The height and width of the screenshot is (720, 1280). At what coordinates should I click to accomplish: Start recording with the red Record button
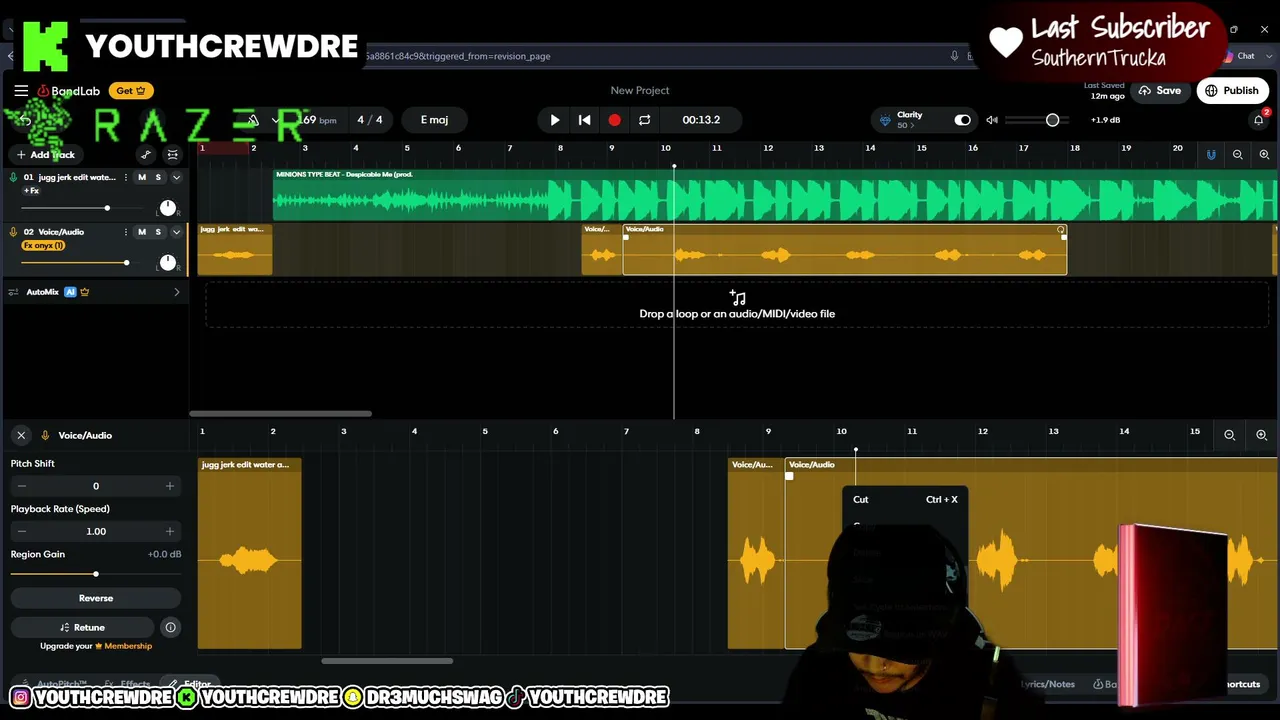[614, 120]
